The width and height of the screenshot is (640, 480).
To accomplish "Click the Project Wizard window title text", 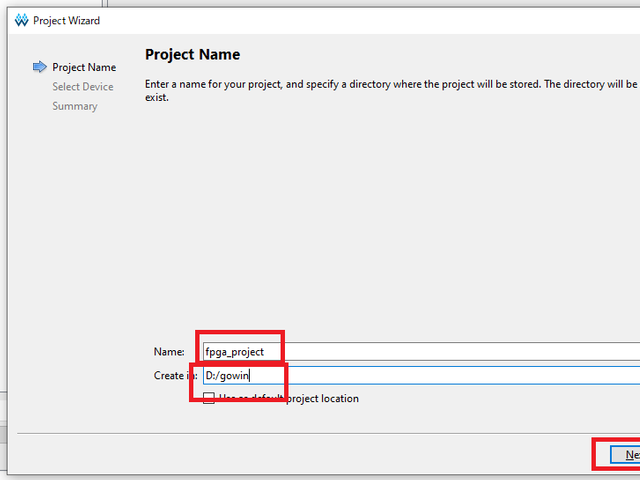I will tap(66, 20).
